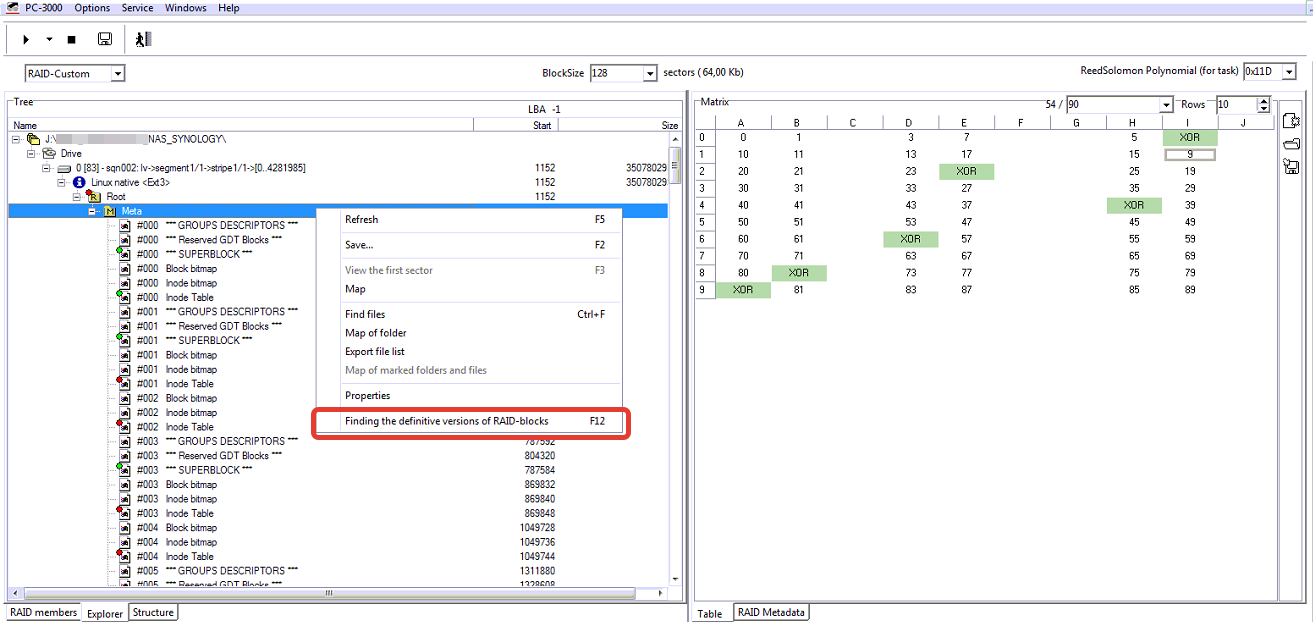Screen dimensions: 1313x622
Task: Click the open folder icon beside Matrix
Action: coord(1291,143)
